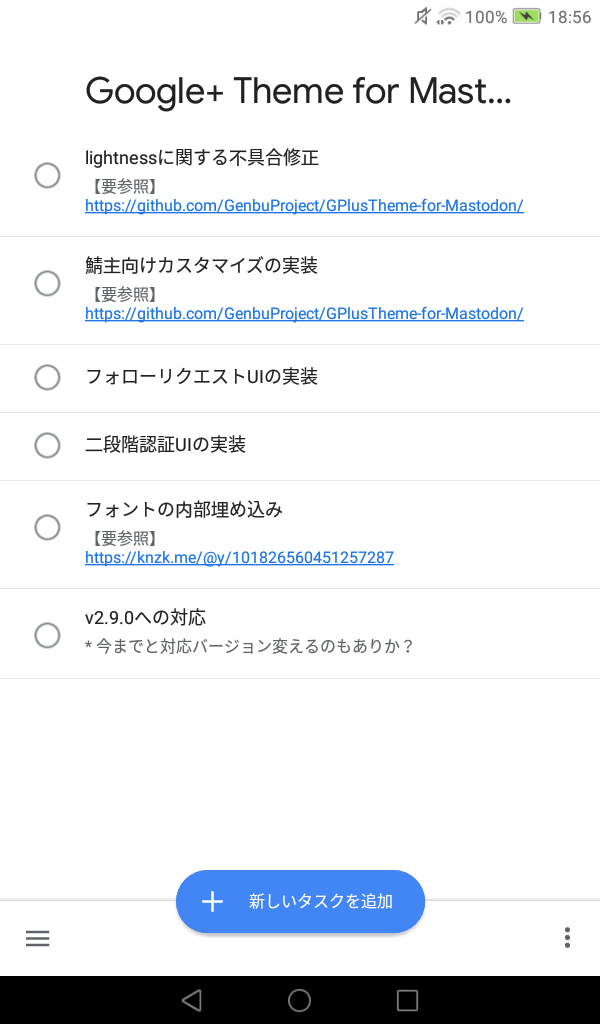
Task: Tap the Android home circle button
Action: tap(299, 1000)
